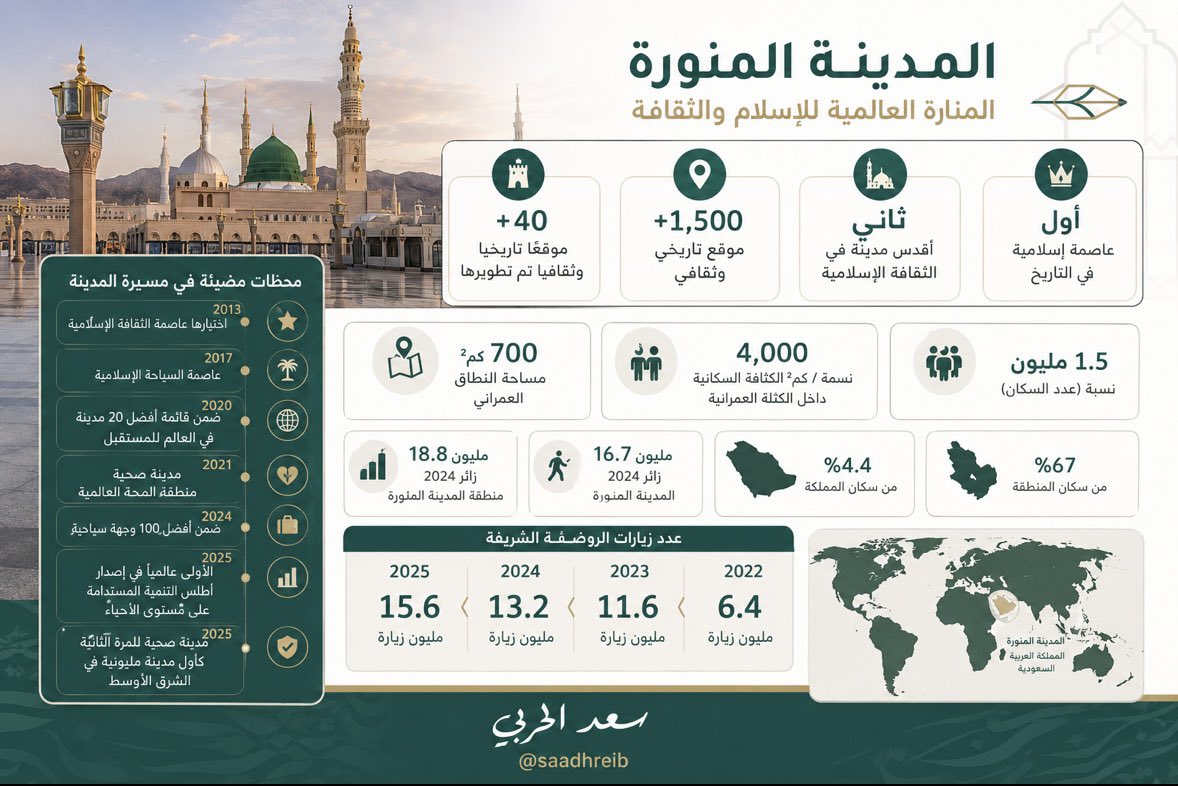This screenshot has width=1178, height=786.
Task: Click the shield checkmark icon for last 2025 milestone
Action: coord(287,647)
